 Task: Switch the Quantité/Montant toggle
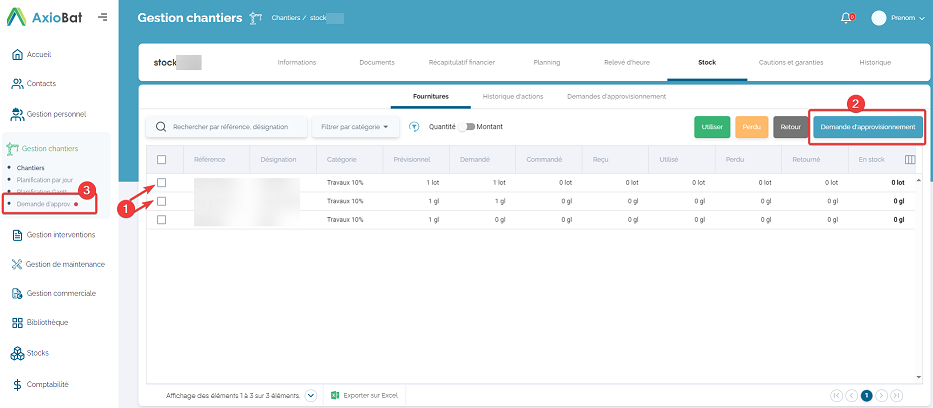(467, 127)
